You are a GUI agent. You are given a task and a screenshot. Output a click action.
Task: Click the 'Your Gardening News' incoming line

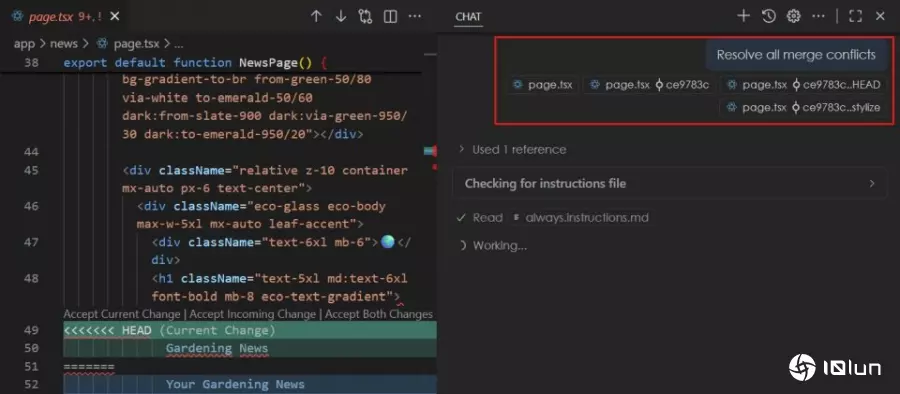pyautogui.click(x=235, y=384)
